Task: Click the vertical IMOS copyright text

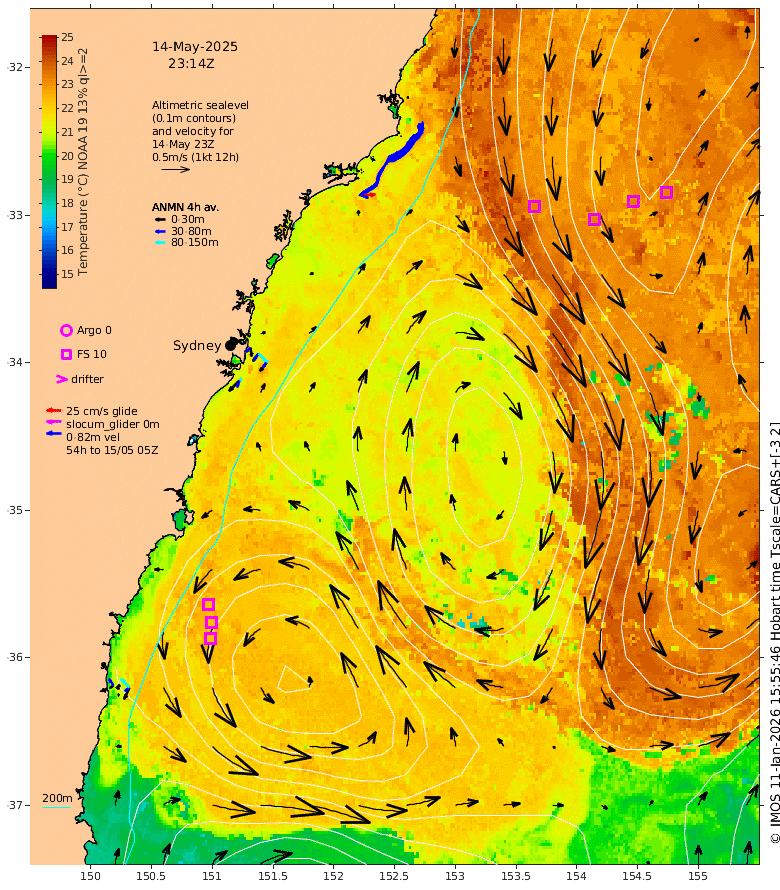Action: 774,632
